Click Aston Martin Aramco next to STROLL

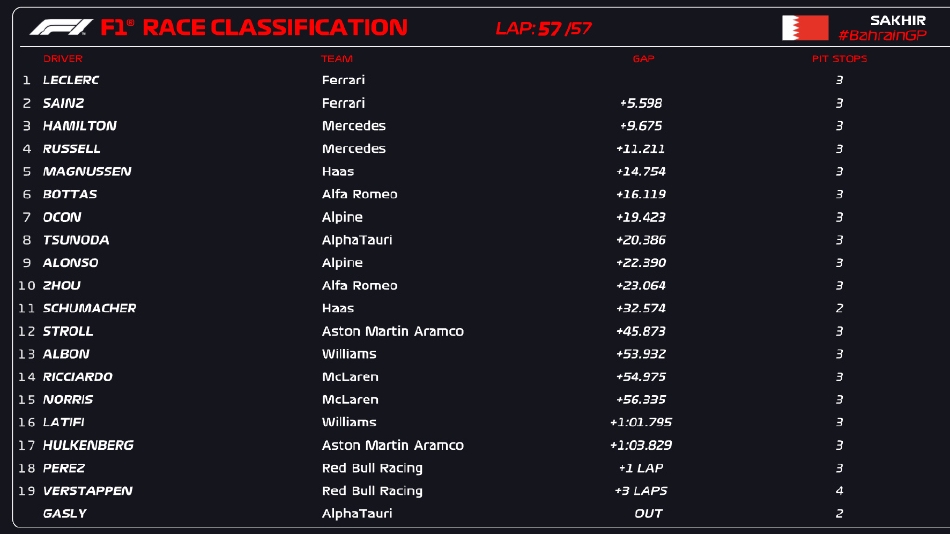click(392, 331)
